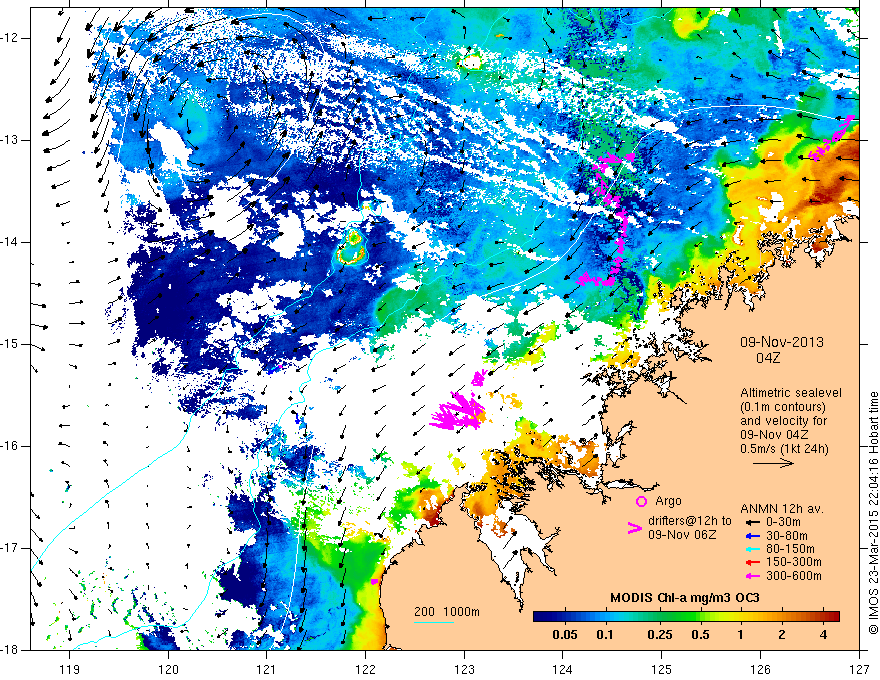This screenshot has width=880, height=680.
Task: Click the 'MODIS Chl-a mg/m3 OC3' title
Action: [685, 598]
